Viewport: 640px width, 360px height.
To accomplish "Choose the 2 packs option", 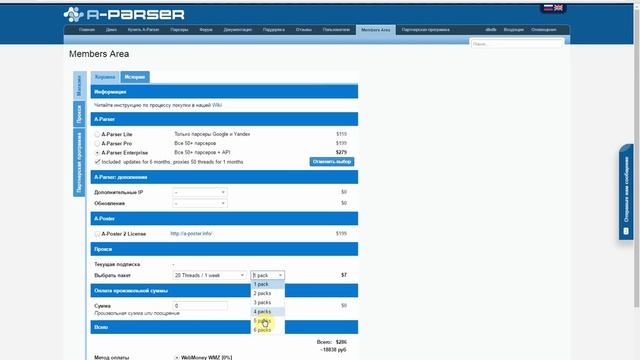I will coord(267,293).
